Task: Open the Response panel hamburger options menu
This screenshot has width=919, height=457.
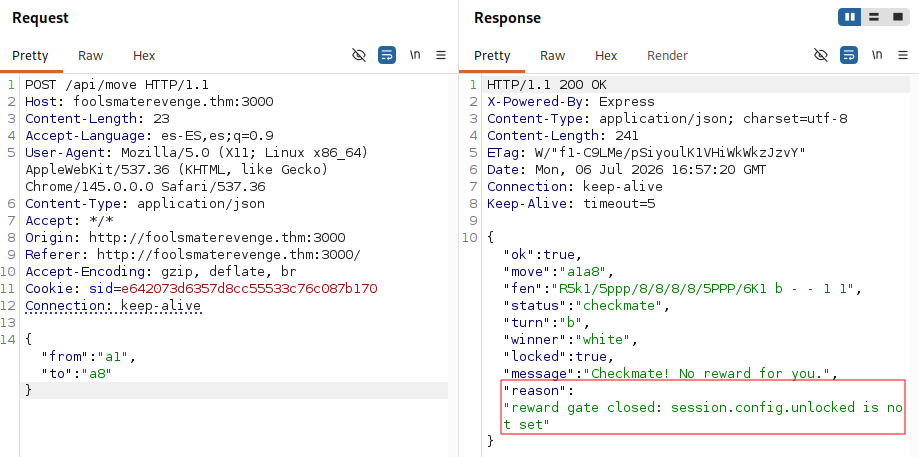Action: pyautogui.click(x=903, y=56)
